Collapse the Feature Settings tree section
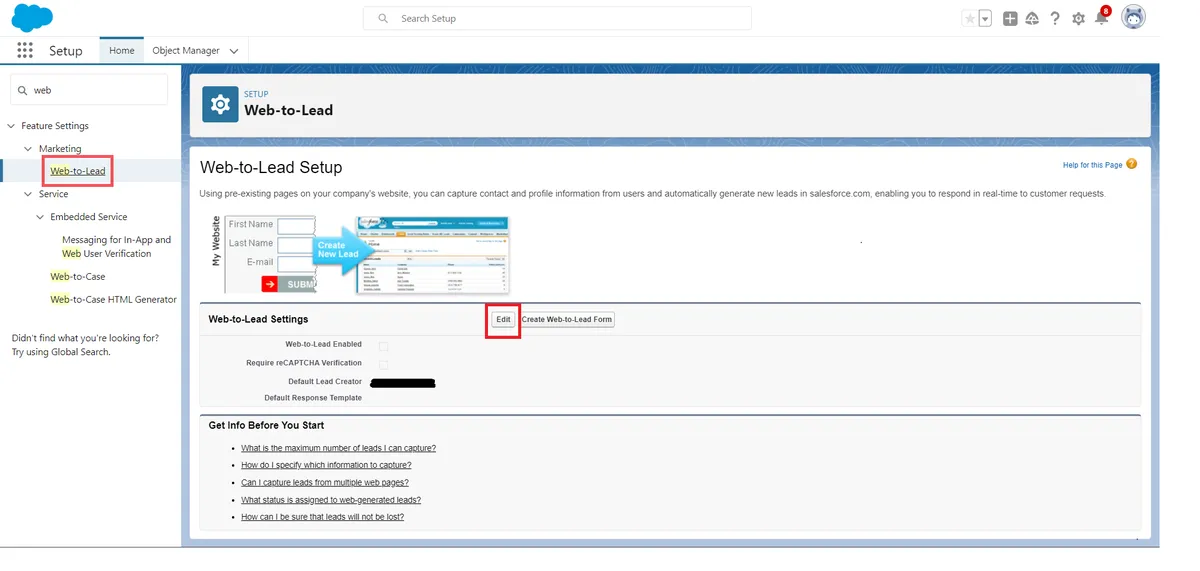This screenshot has height=571, width=1200. click(11, 126)
